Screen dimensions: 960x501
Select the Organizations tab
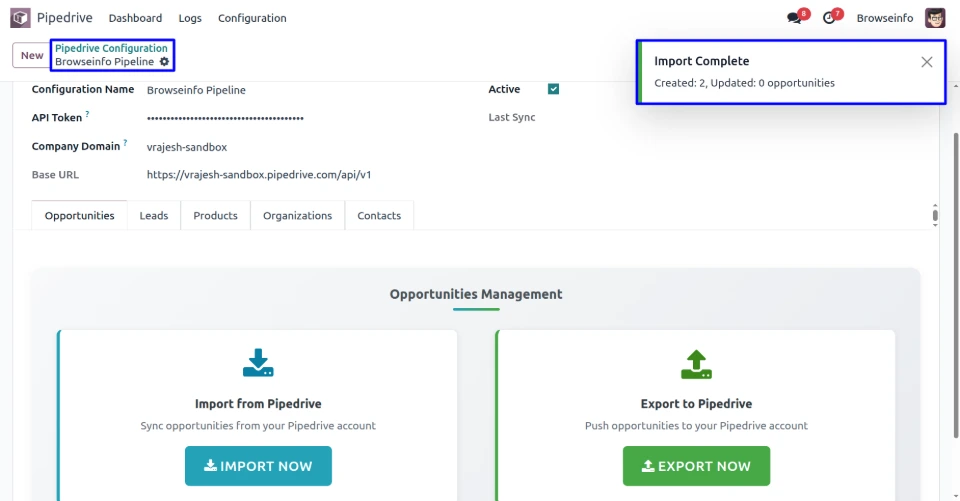(x=297, y=215)
